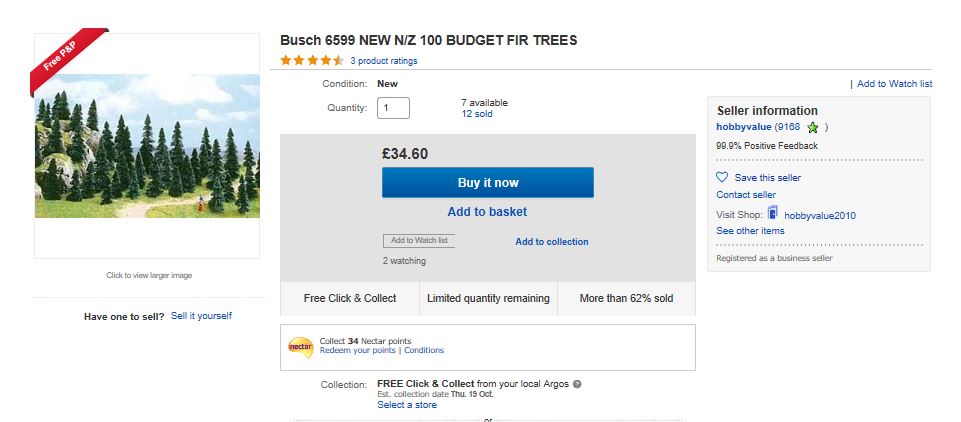Click Select a store link
The width and height of the screenshot is (961, 422).
click(407, 405)
